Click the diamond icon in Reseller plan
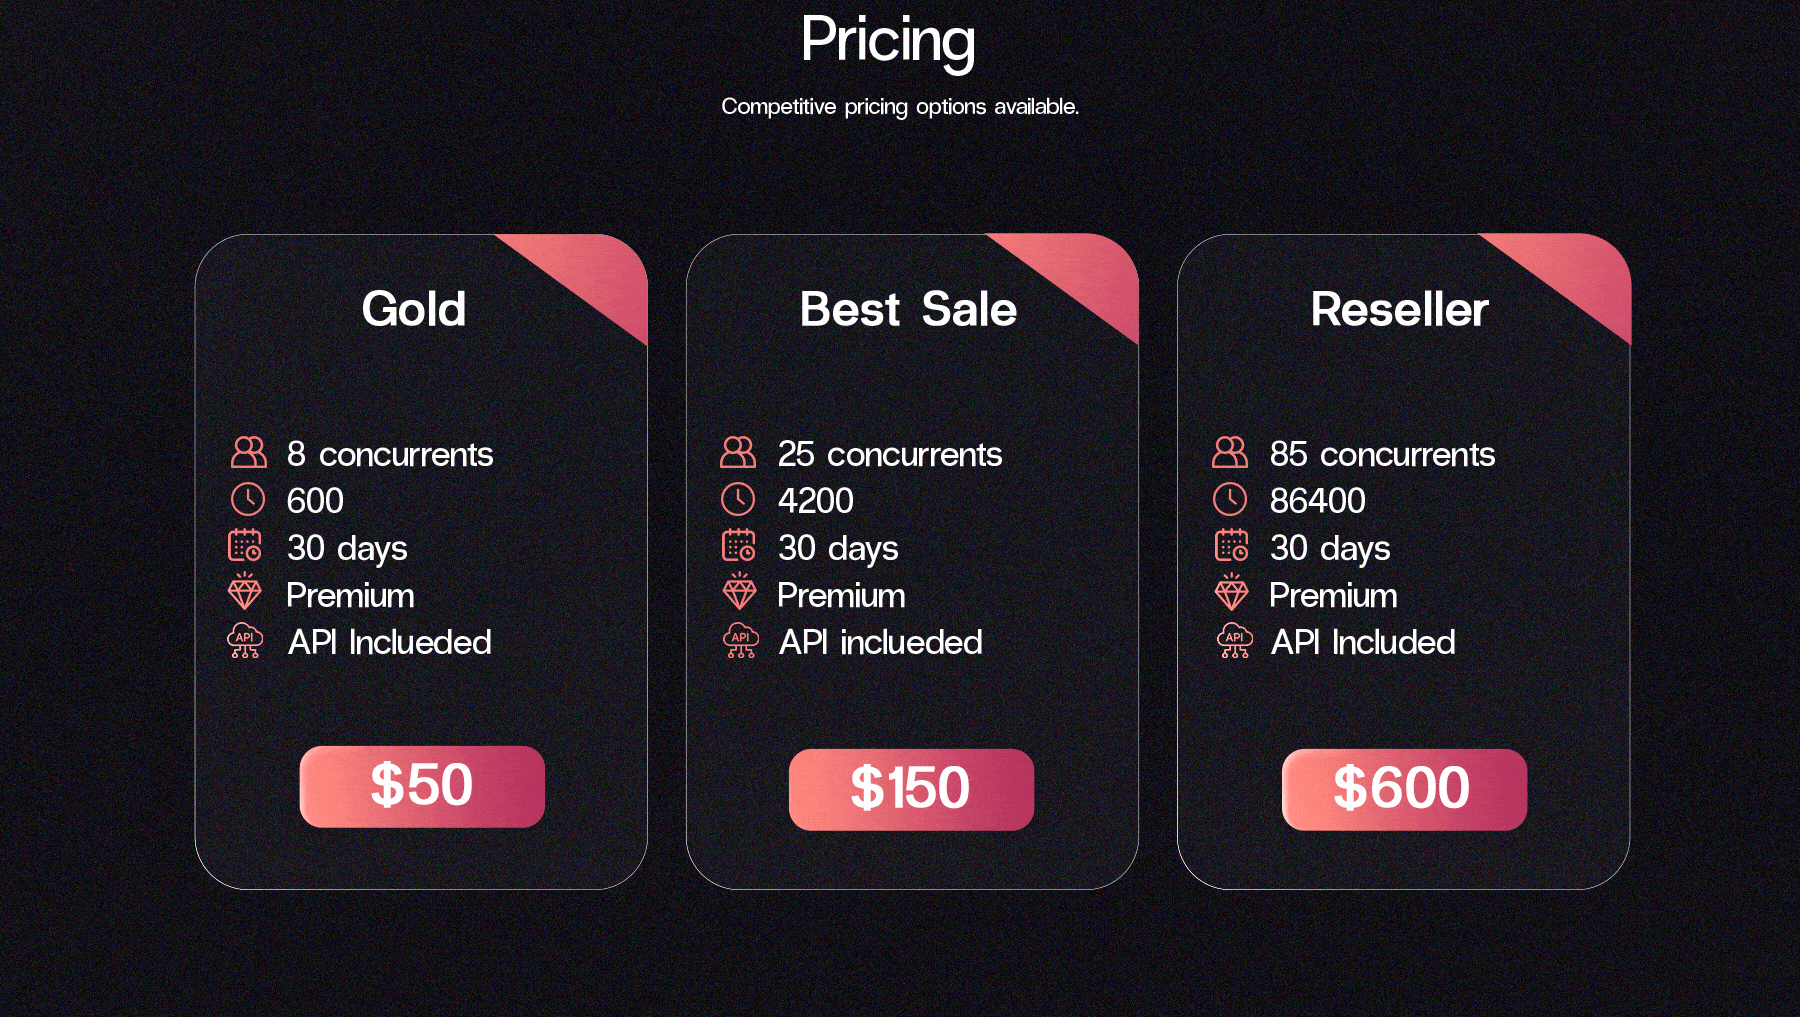Screen dimensions: 1800x1017 pyautogui.click(x=1232, y=592)
